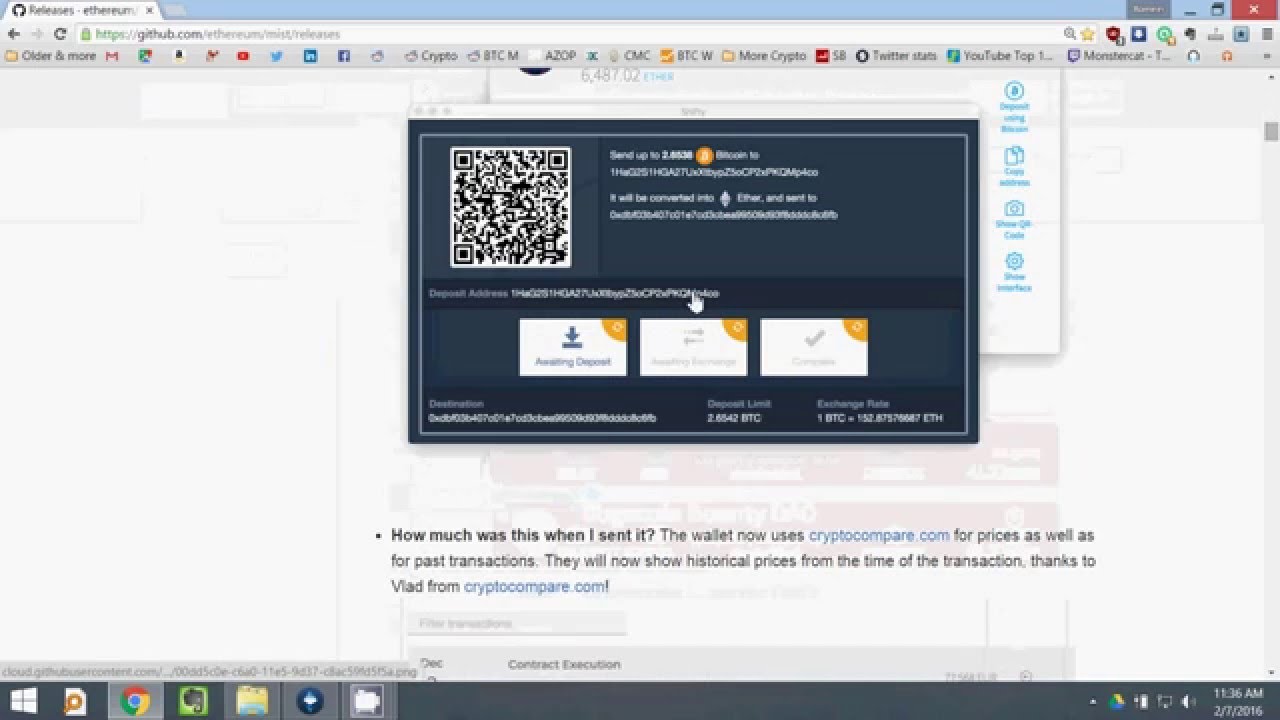Open Facebook bookmark icon

coord(343,56)
